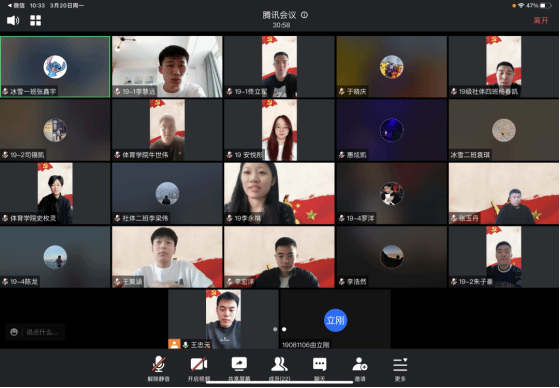Open the chat icon

coord(319,368)
